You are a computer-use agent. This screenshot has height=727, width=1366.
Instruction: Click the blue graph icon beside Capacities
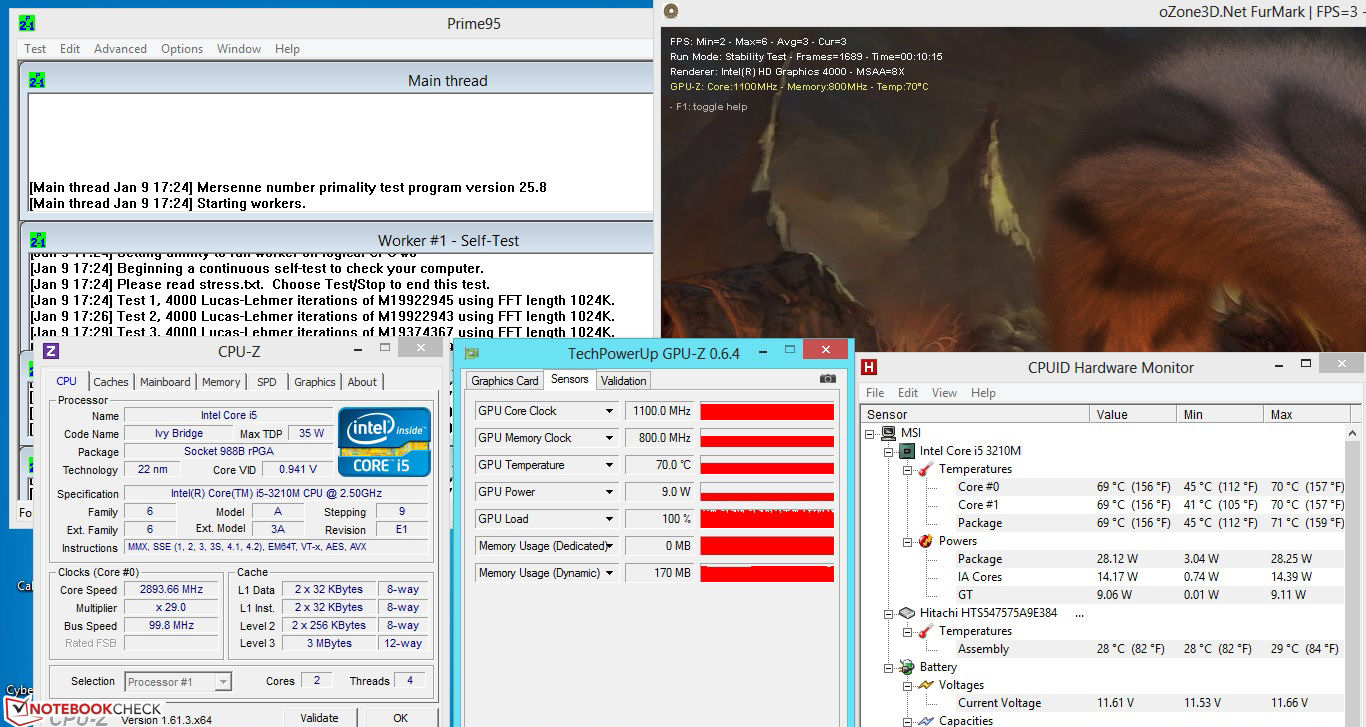point(925,720)
